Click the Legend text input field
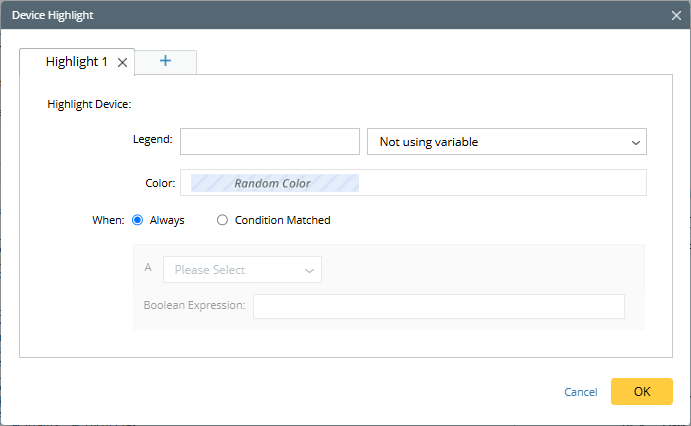Viewport: 691px width, 426px height. 269,142
